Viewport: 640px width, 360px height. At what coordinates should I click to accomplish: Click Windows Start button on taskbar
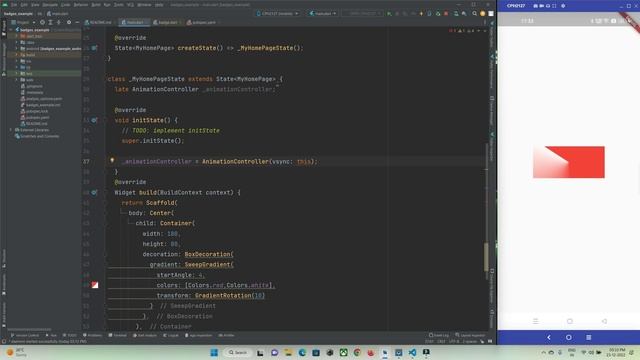(x=214, y=352)
